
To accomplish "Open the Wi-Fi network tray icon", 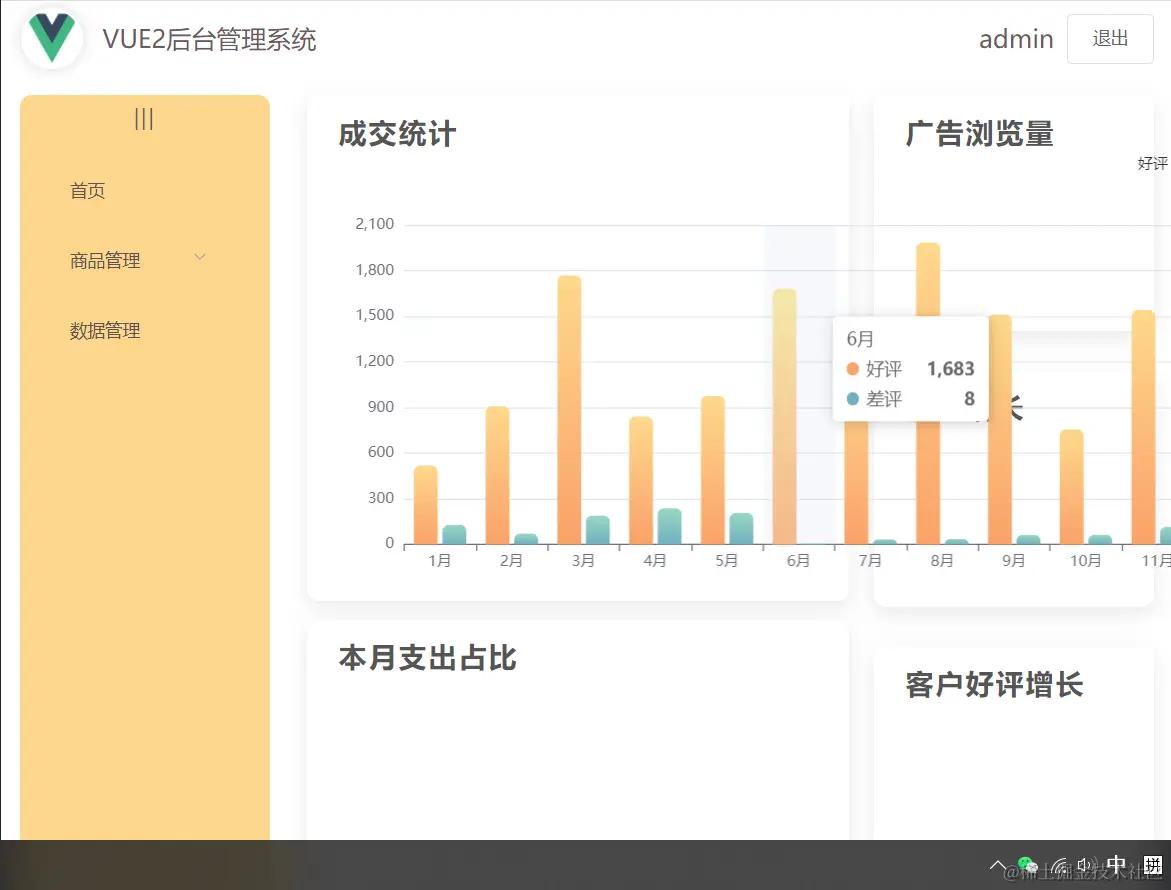I will pyautogui.click(x=1059, y=867).
